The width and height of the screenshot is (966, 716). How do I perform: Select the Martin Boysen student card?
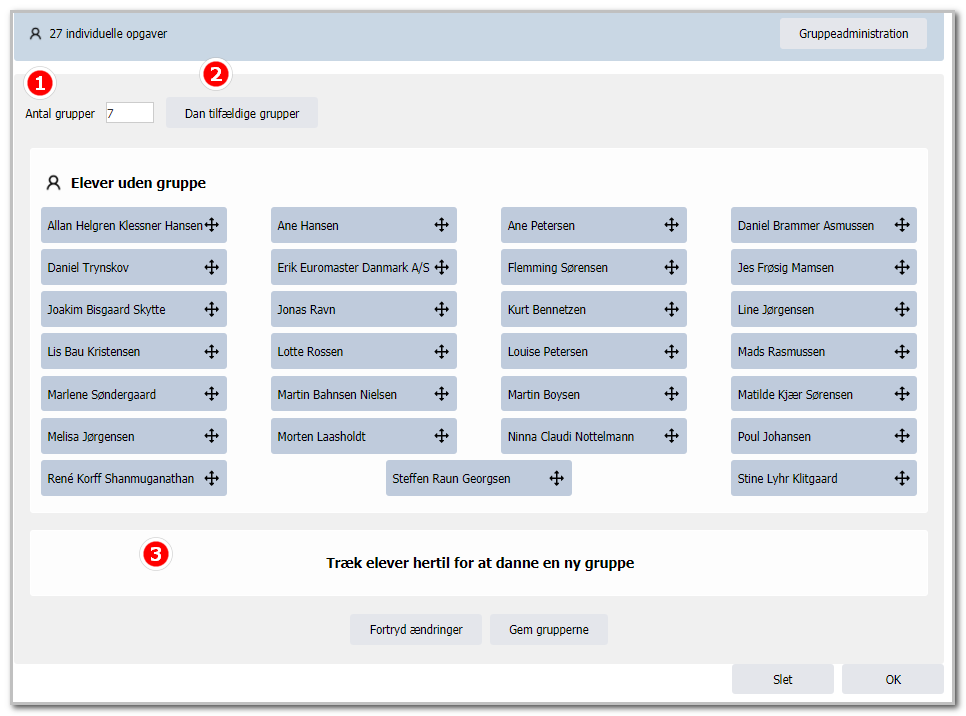tap(593, 394)
